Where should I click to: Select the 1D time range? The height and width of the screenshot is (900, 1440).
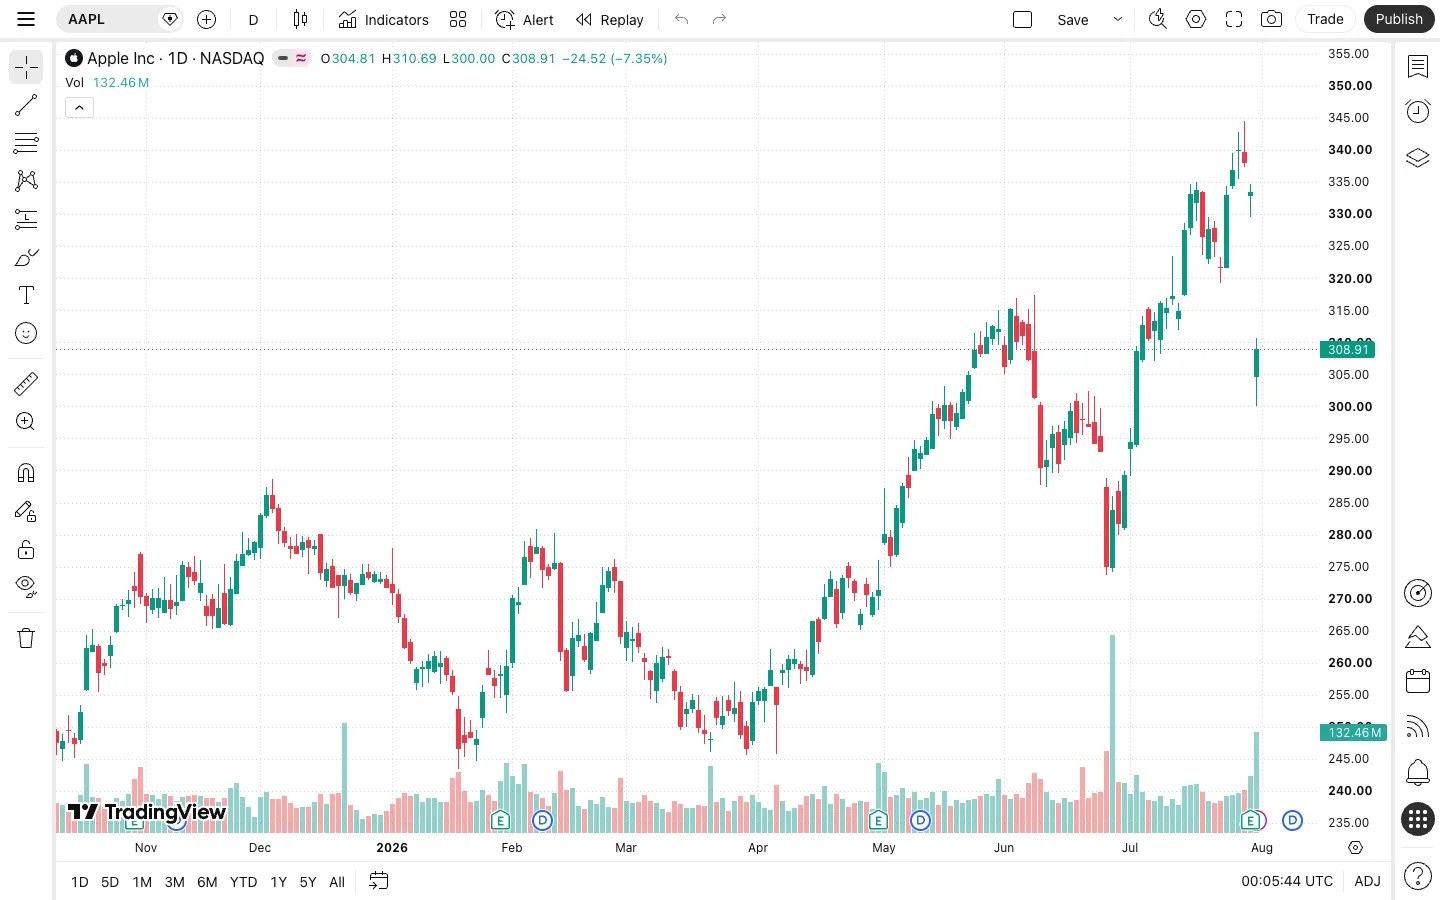tap(80, 882)
